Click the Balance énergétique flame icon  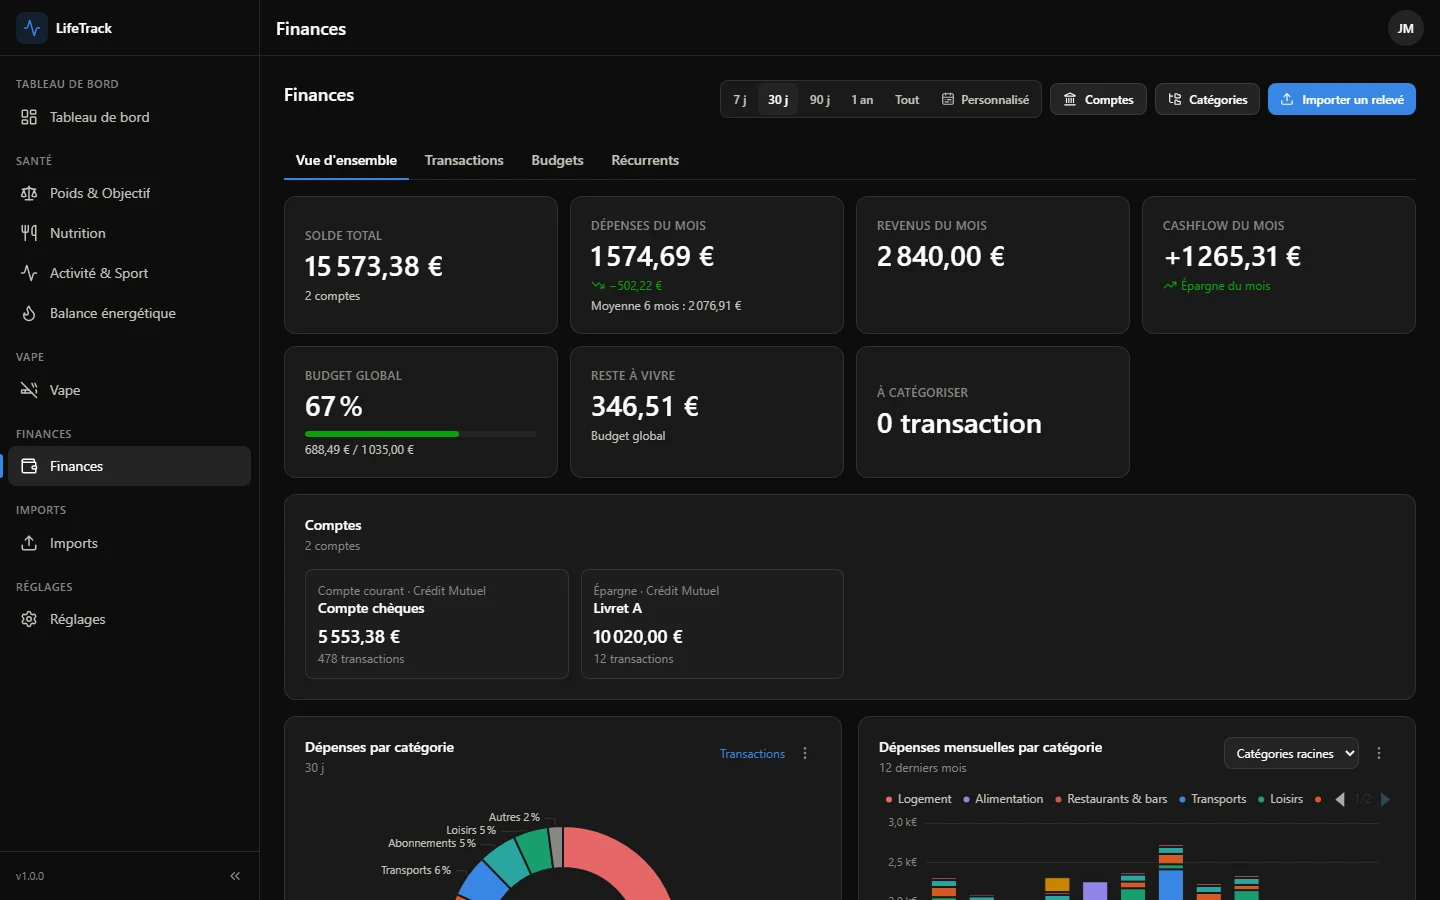click(29, 313)
